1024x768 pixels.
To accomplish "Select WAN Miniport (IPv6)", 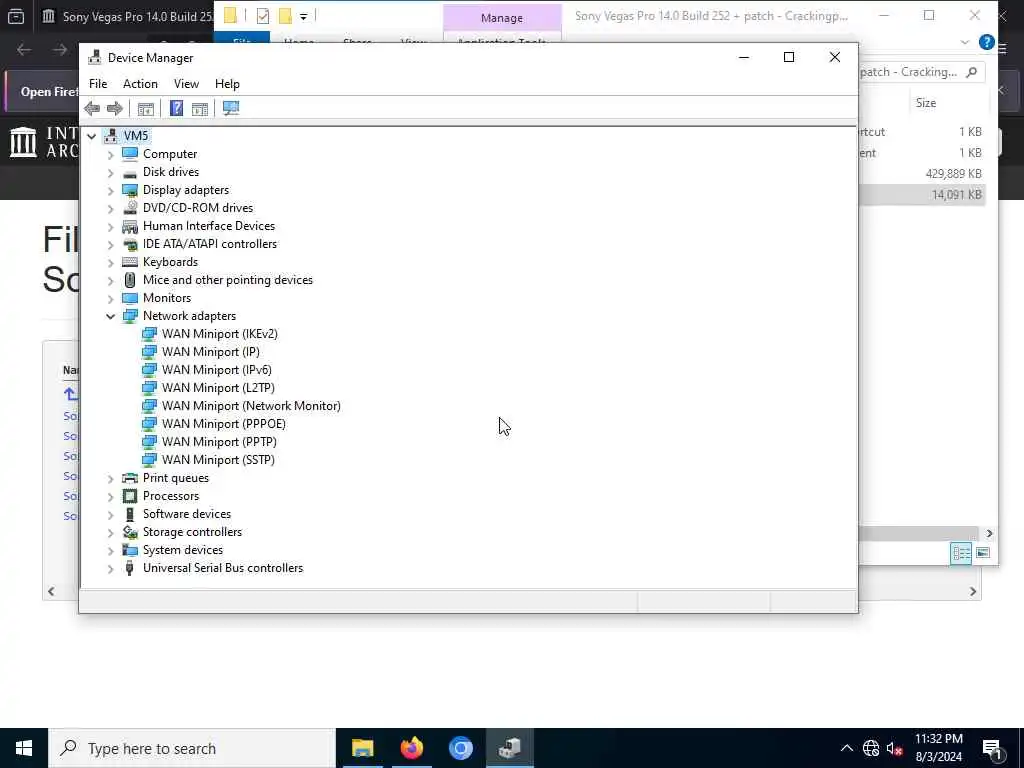I will click(x=217, y=370).
